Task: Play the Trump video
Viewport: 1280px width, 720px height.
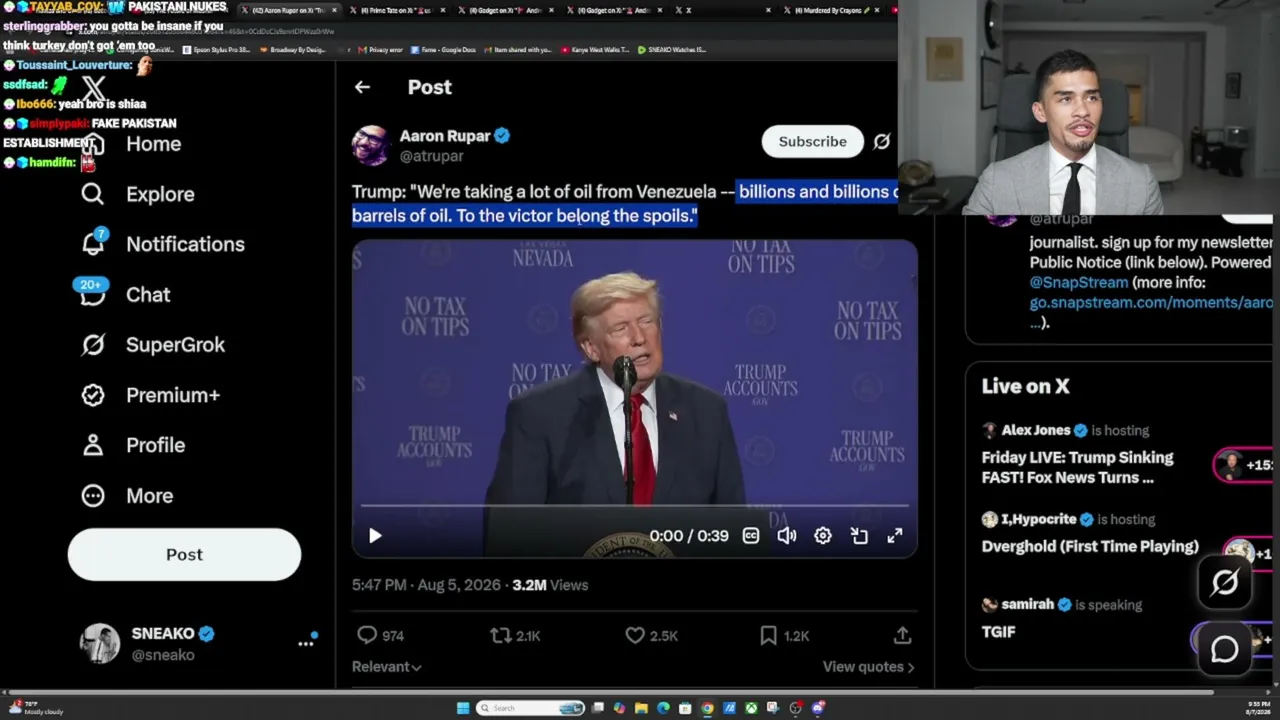Action: tap(375, 536)
